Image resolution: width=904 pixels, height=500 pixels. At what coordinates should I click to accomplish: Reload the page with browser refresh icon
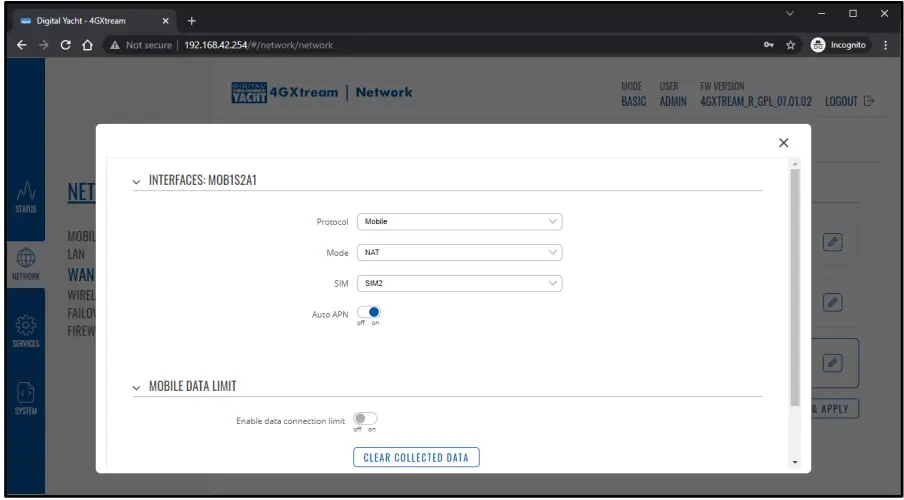[x=66, y=45]
